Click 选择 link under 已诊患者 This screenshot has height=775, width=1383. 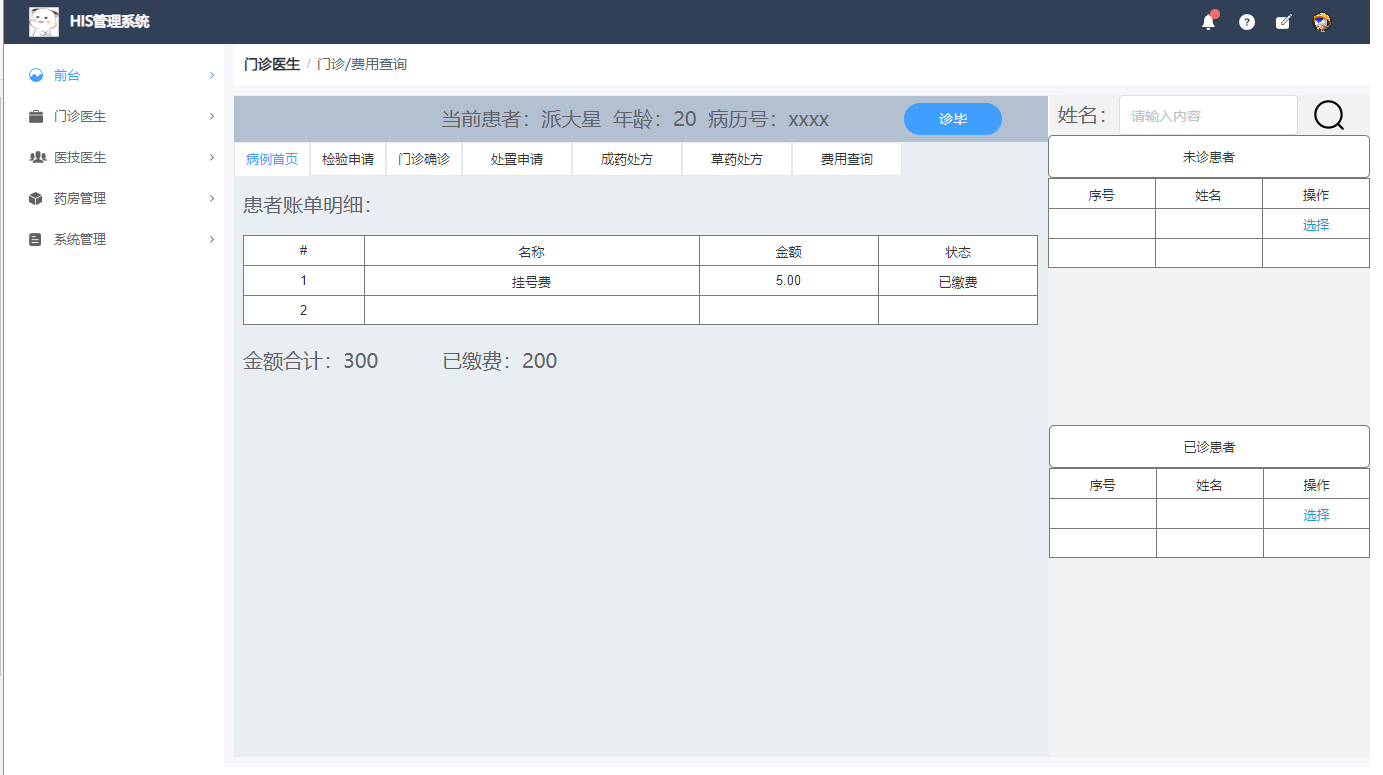[x=1317, y=515]
